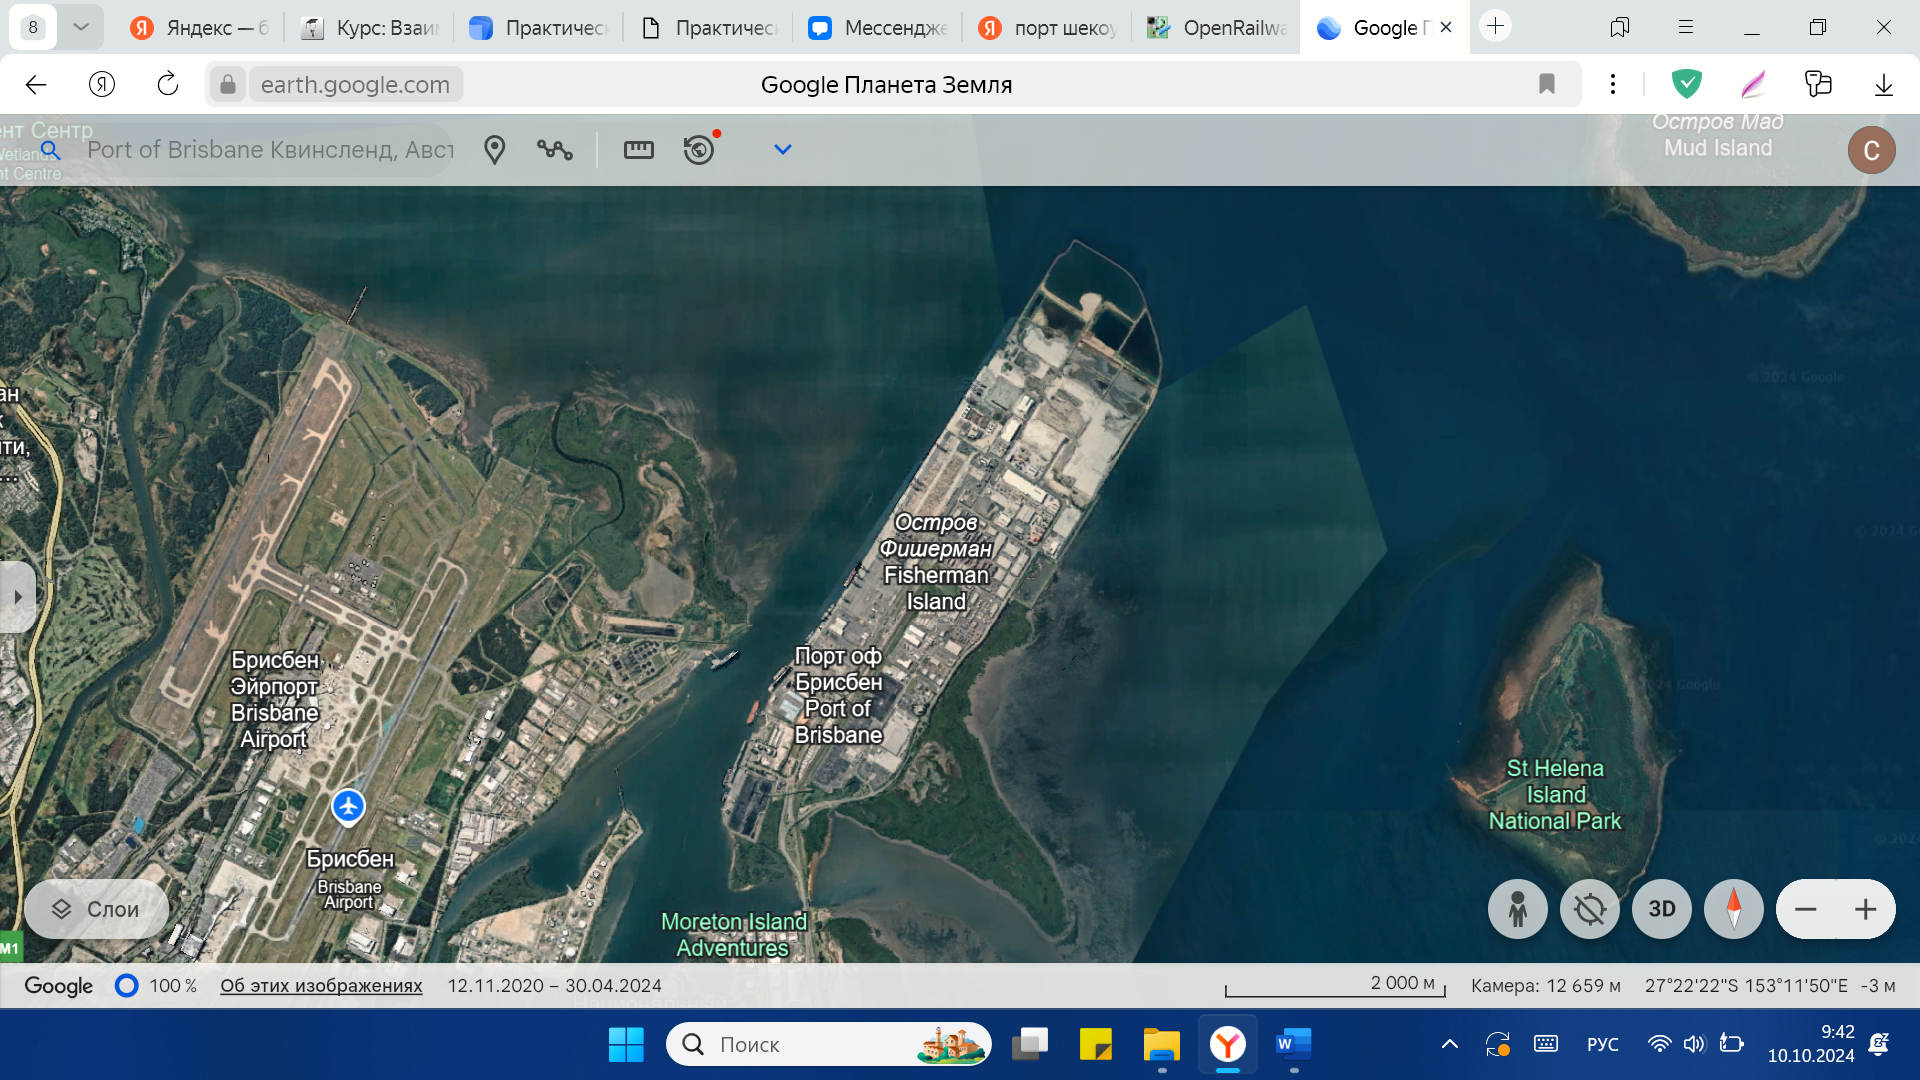1920x1080 pixels.
Task: Open a new browser tab
Action: pos(1496,27)
